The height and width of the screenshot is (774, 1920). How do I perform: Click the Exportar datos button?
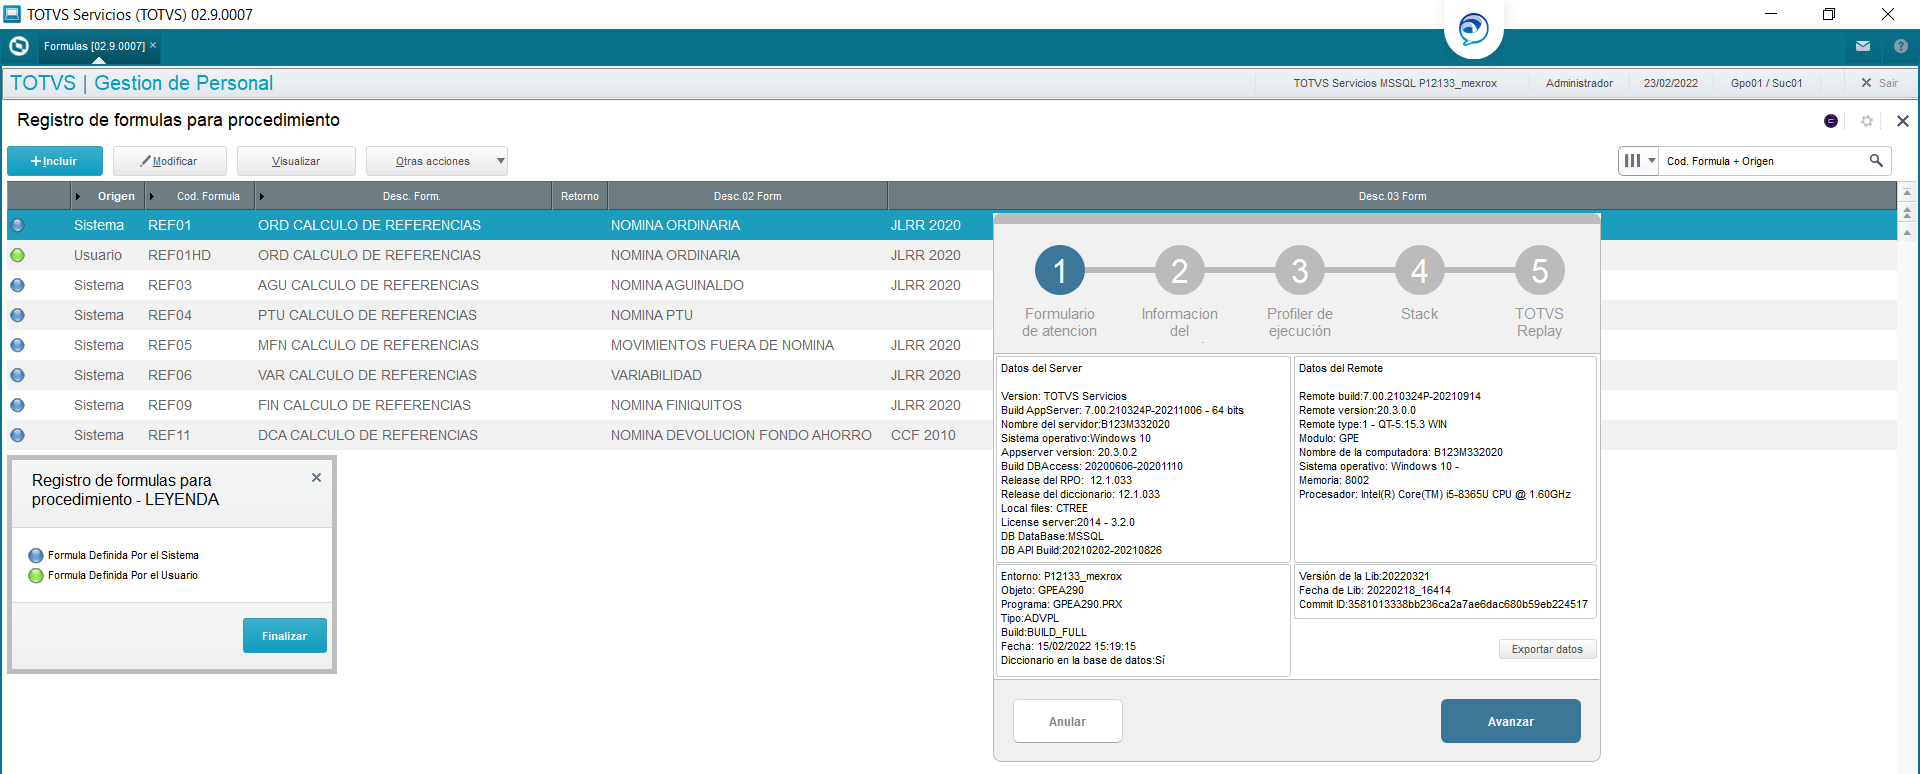[1547, 649]
